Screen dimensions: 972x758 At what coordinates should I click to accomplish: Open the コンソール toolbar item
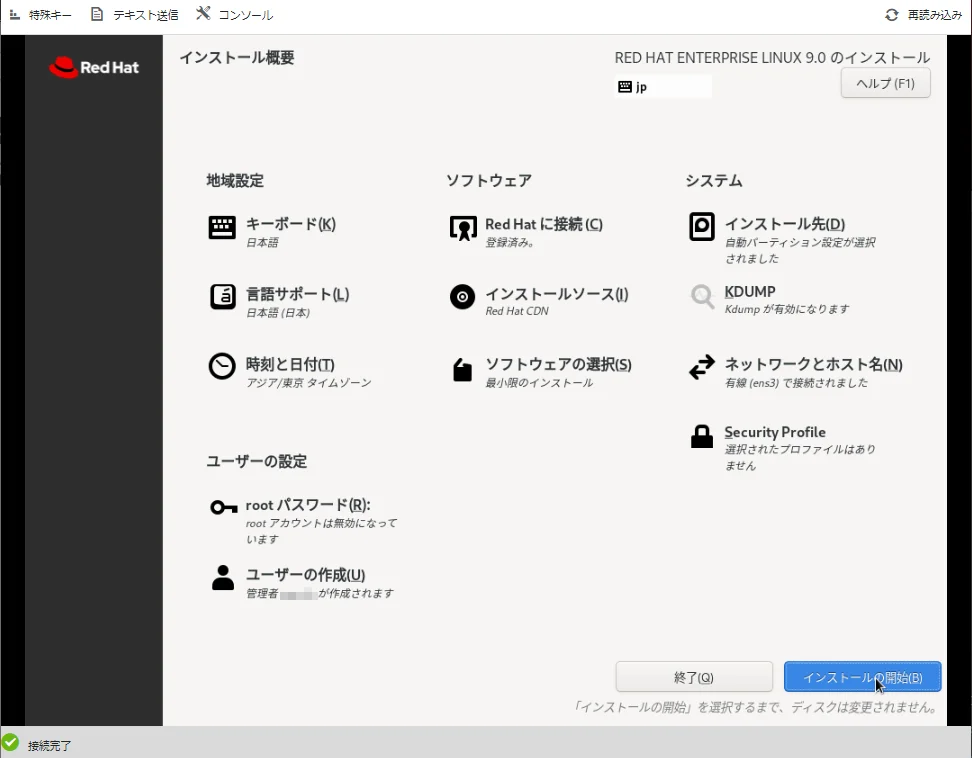coord(234,15)
